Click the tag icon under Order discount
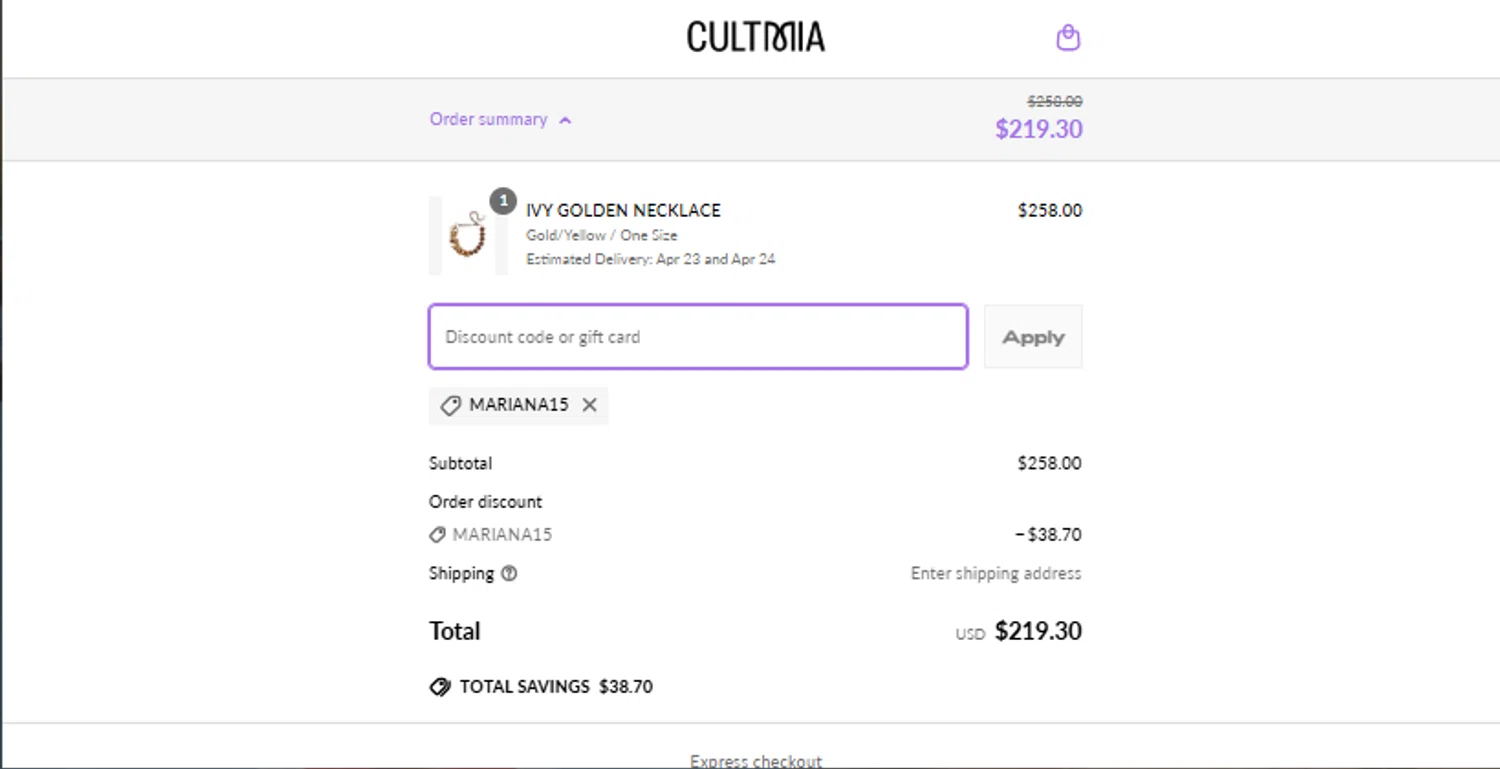 [437, 535]
